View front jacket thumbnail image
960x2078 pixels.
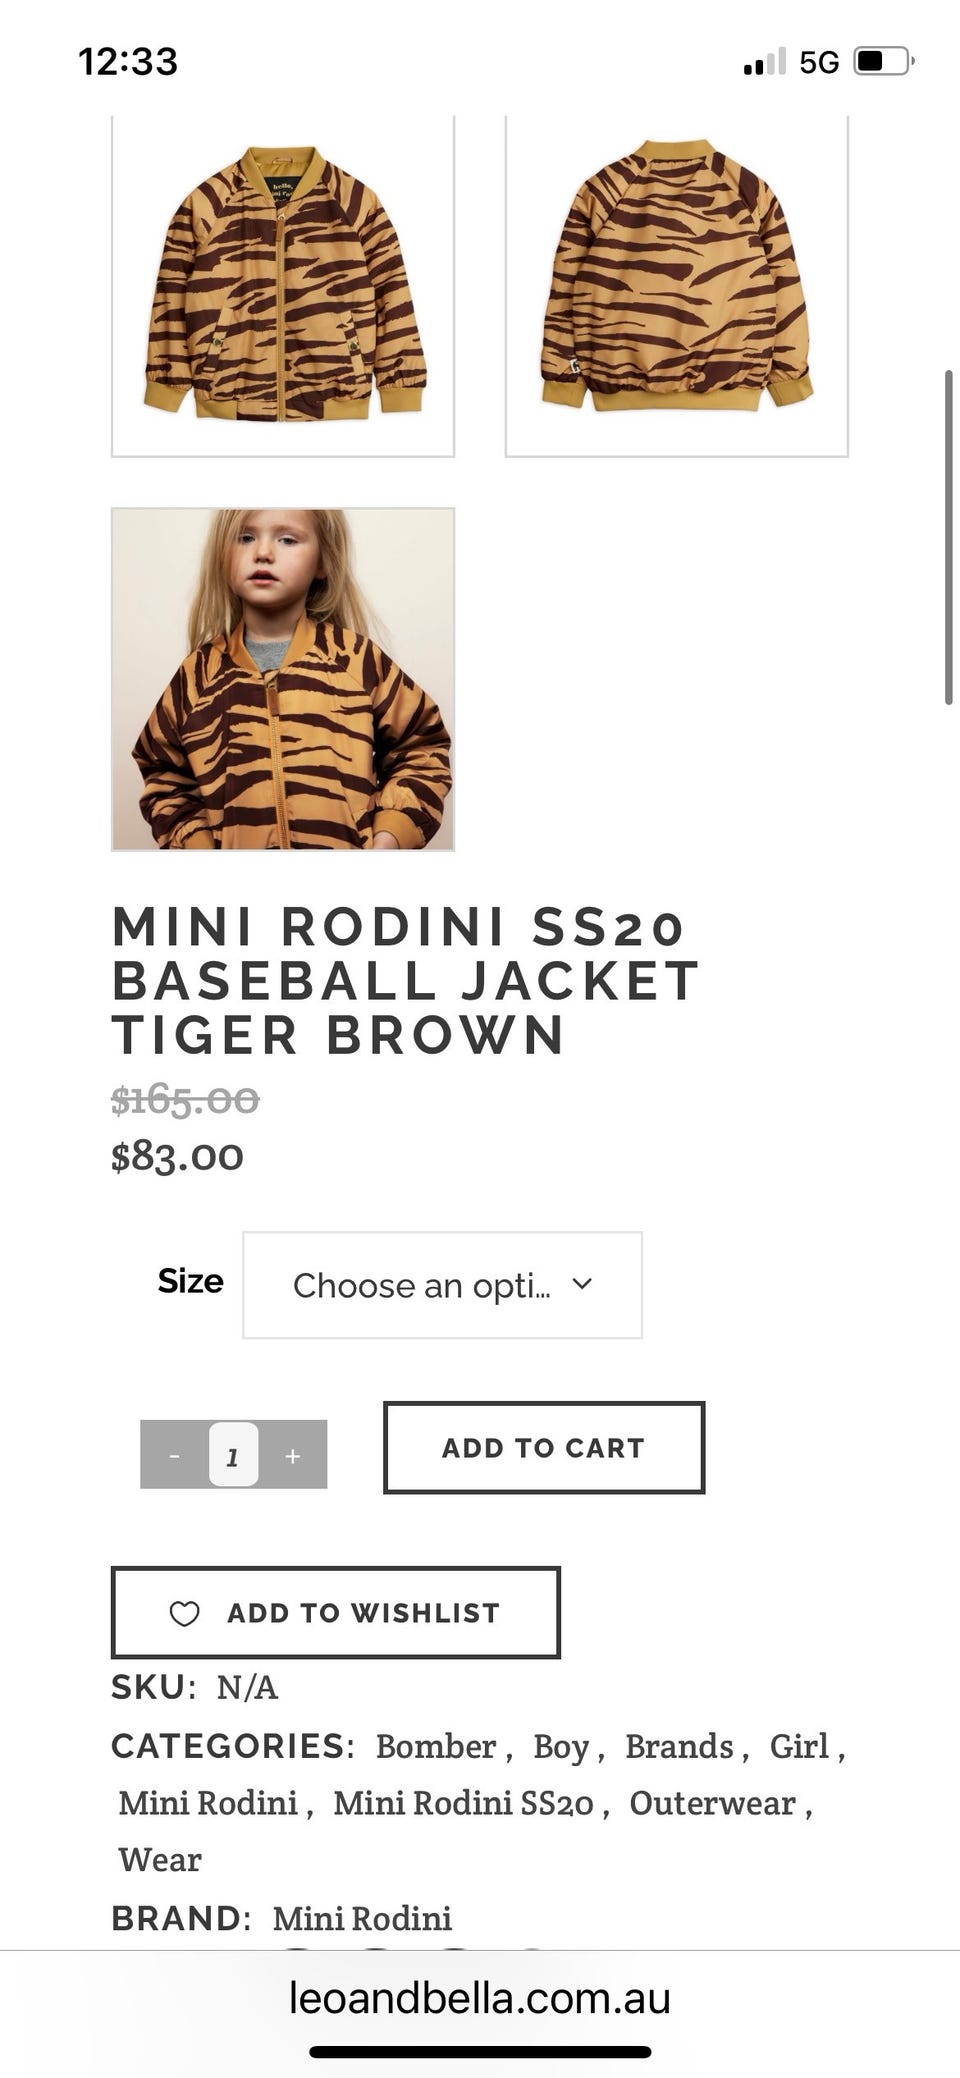[283, 285]
